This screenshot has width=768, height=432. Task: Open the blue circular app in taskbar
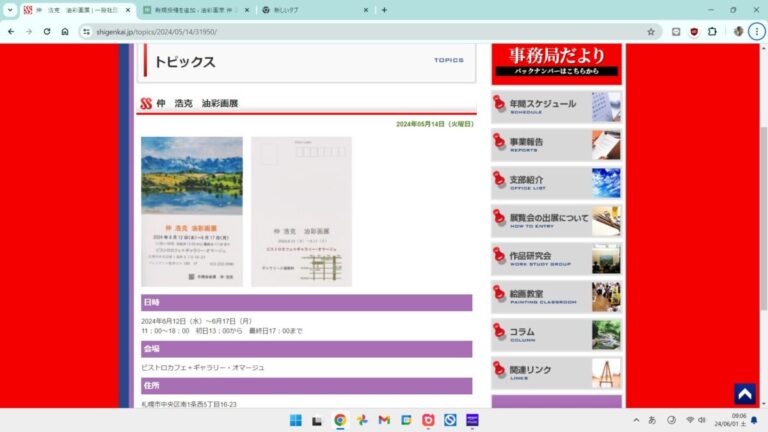pyautogui.click(x=450, y=420)
